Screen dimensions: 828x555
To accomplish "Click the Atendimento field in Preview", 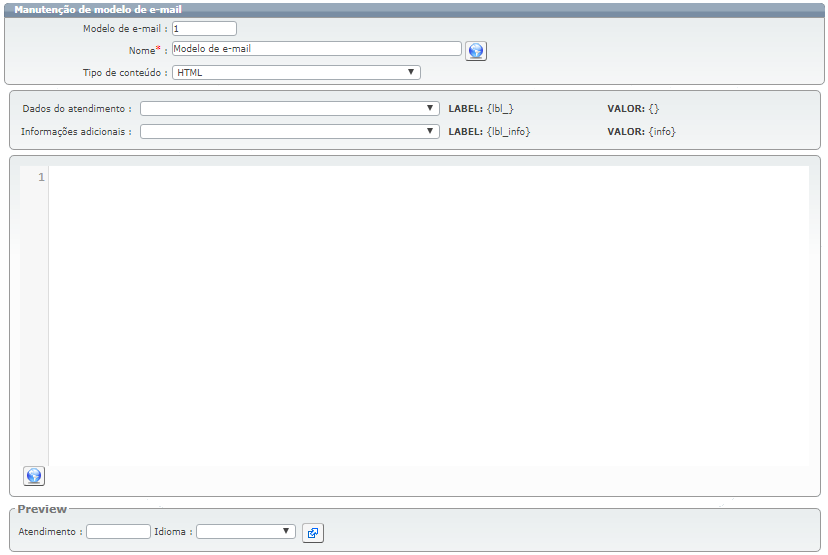I will point(118,531).
